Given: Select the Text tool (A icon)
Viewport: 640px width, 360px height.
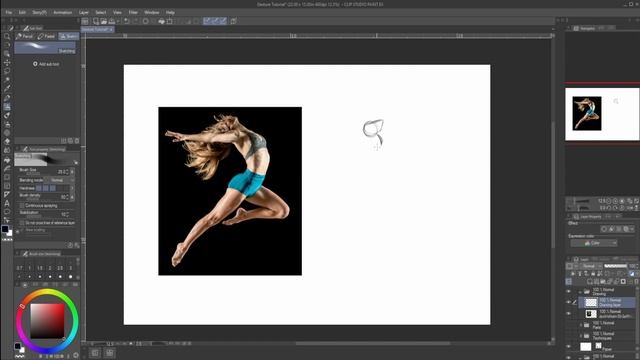Looking at the screenshot, I should 7,203.
